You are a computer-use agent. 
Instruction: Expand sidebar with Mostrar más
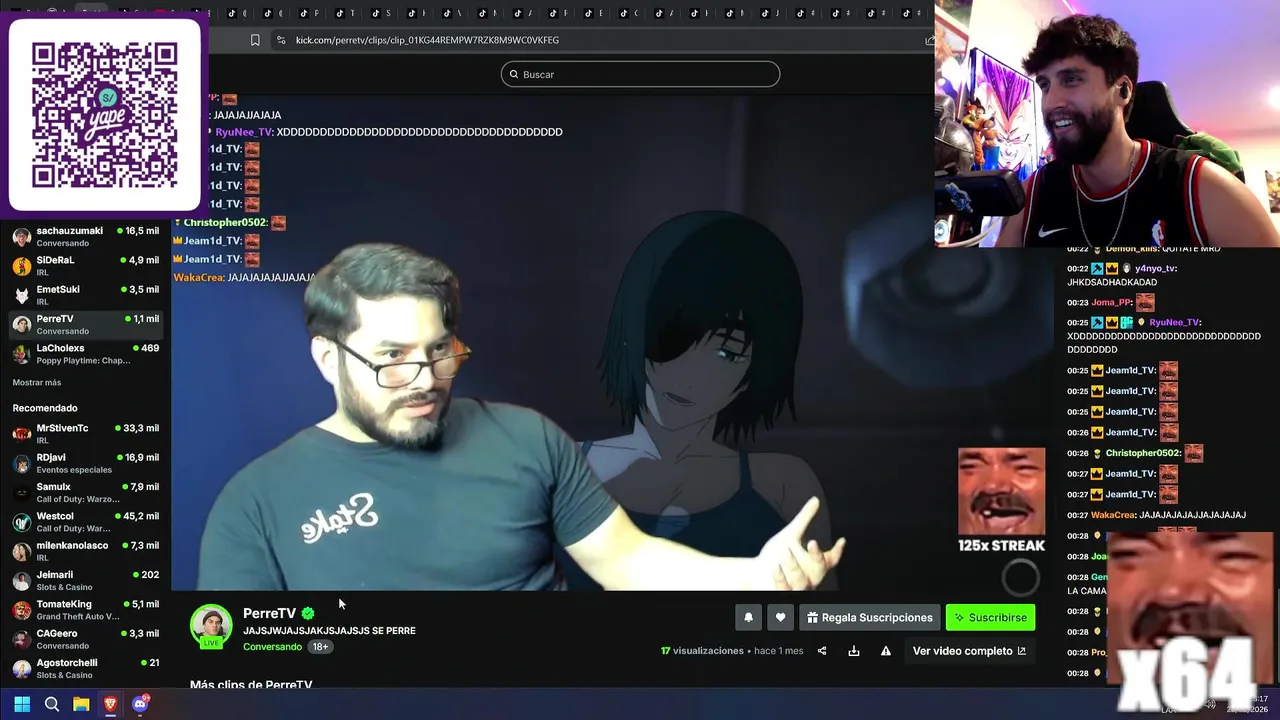(37, 383)
